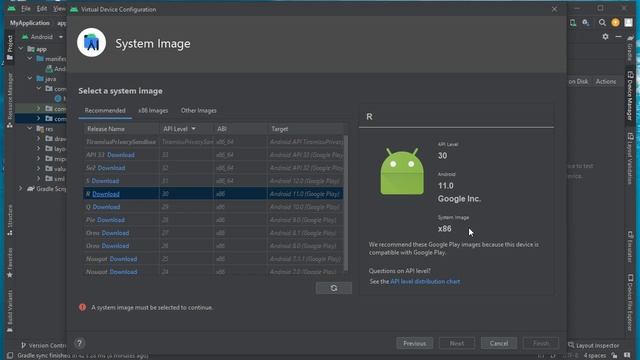640x360 pixels.
Task: Open the API level distribution chart link
Action: point(425,282)
